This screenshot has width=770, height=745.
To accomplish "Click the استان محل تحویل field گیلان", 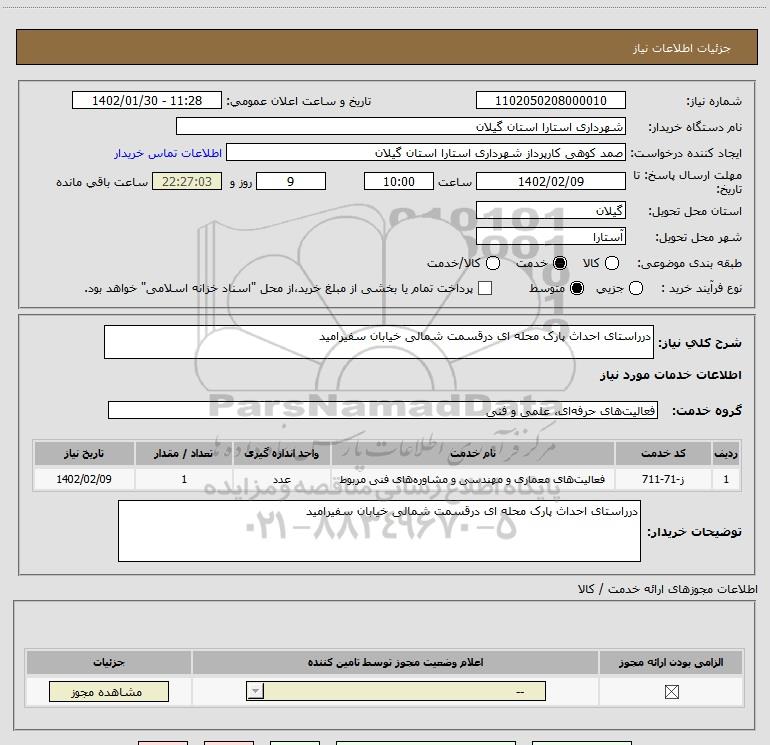I will (550, 211).
